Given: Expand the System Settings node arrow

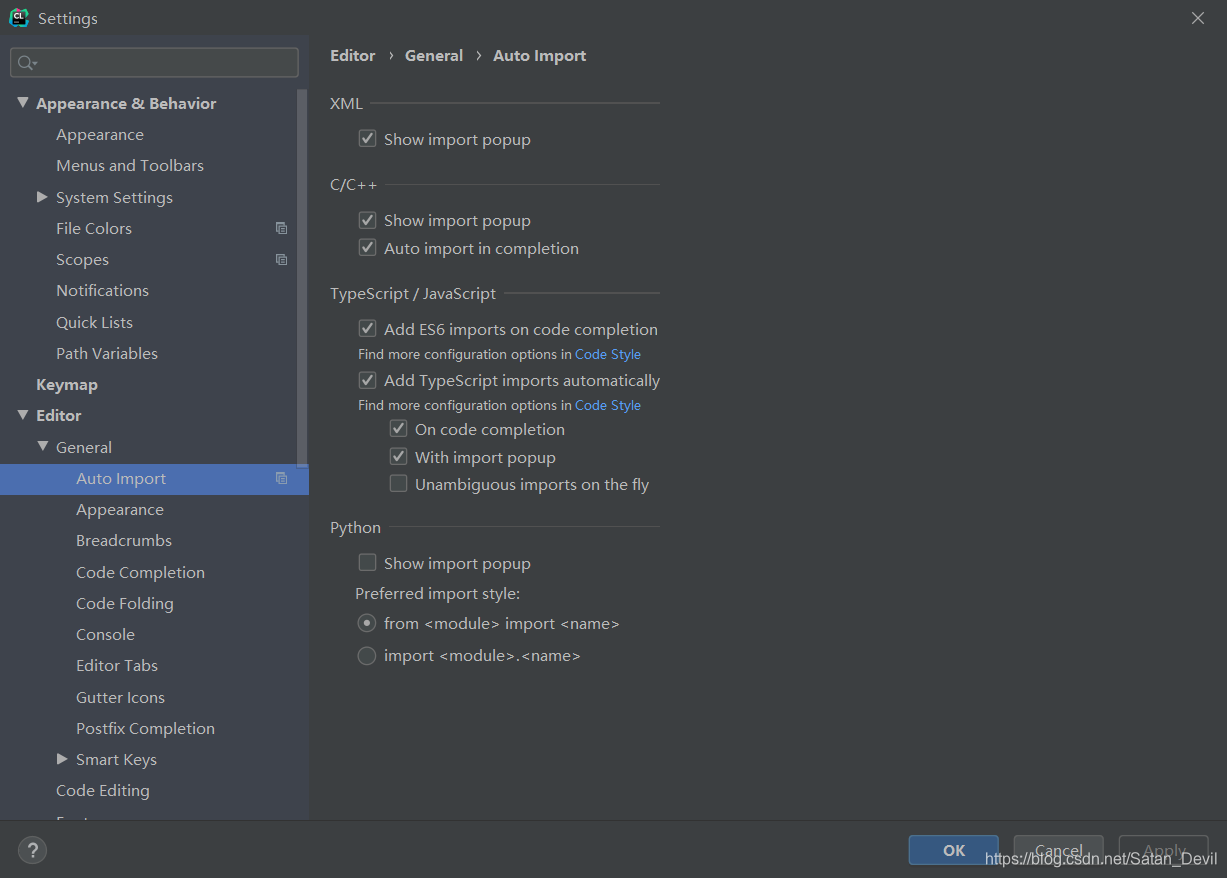Looking at the screenshot, I should point(42,197).
